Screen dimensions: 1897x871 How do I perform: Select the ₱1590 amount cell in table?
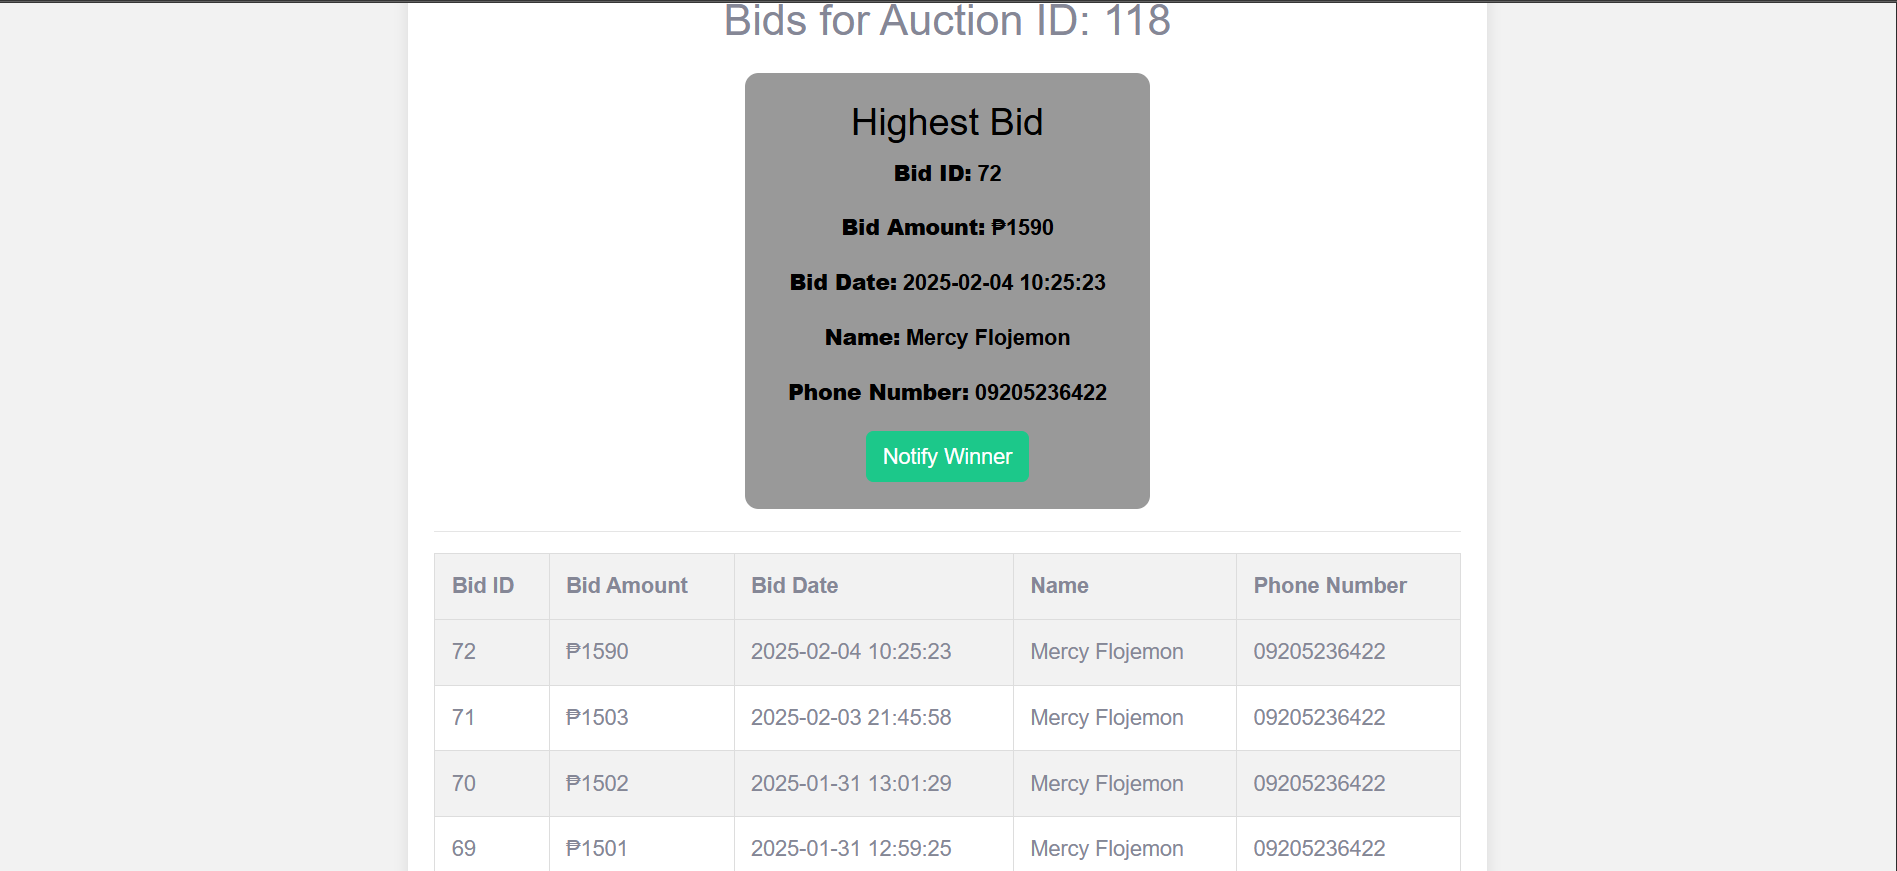597,652
